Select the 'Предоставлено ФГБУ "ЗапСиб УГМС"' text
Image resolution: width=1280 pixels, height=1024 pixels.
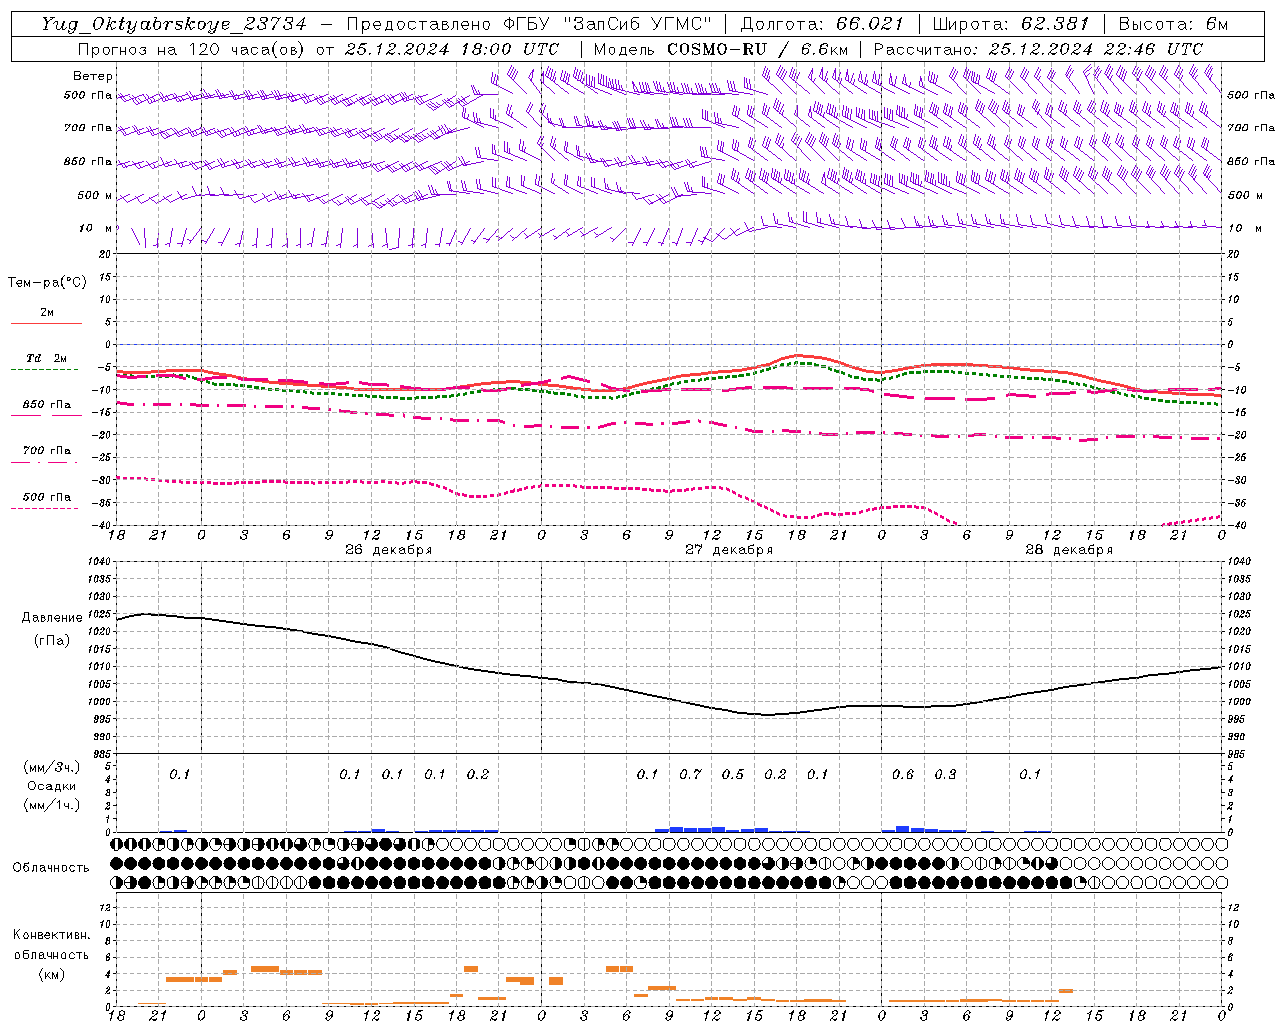click(530, 24)
